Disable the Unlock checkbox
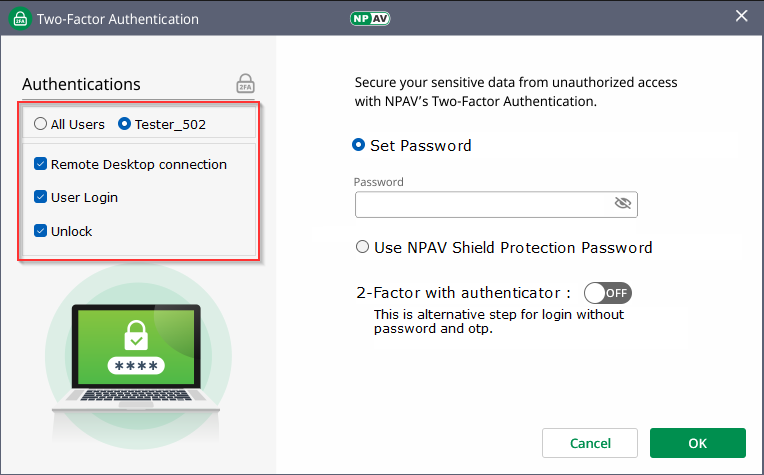This screenshot has width=764, height=475. tap(41, 231)
